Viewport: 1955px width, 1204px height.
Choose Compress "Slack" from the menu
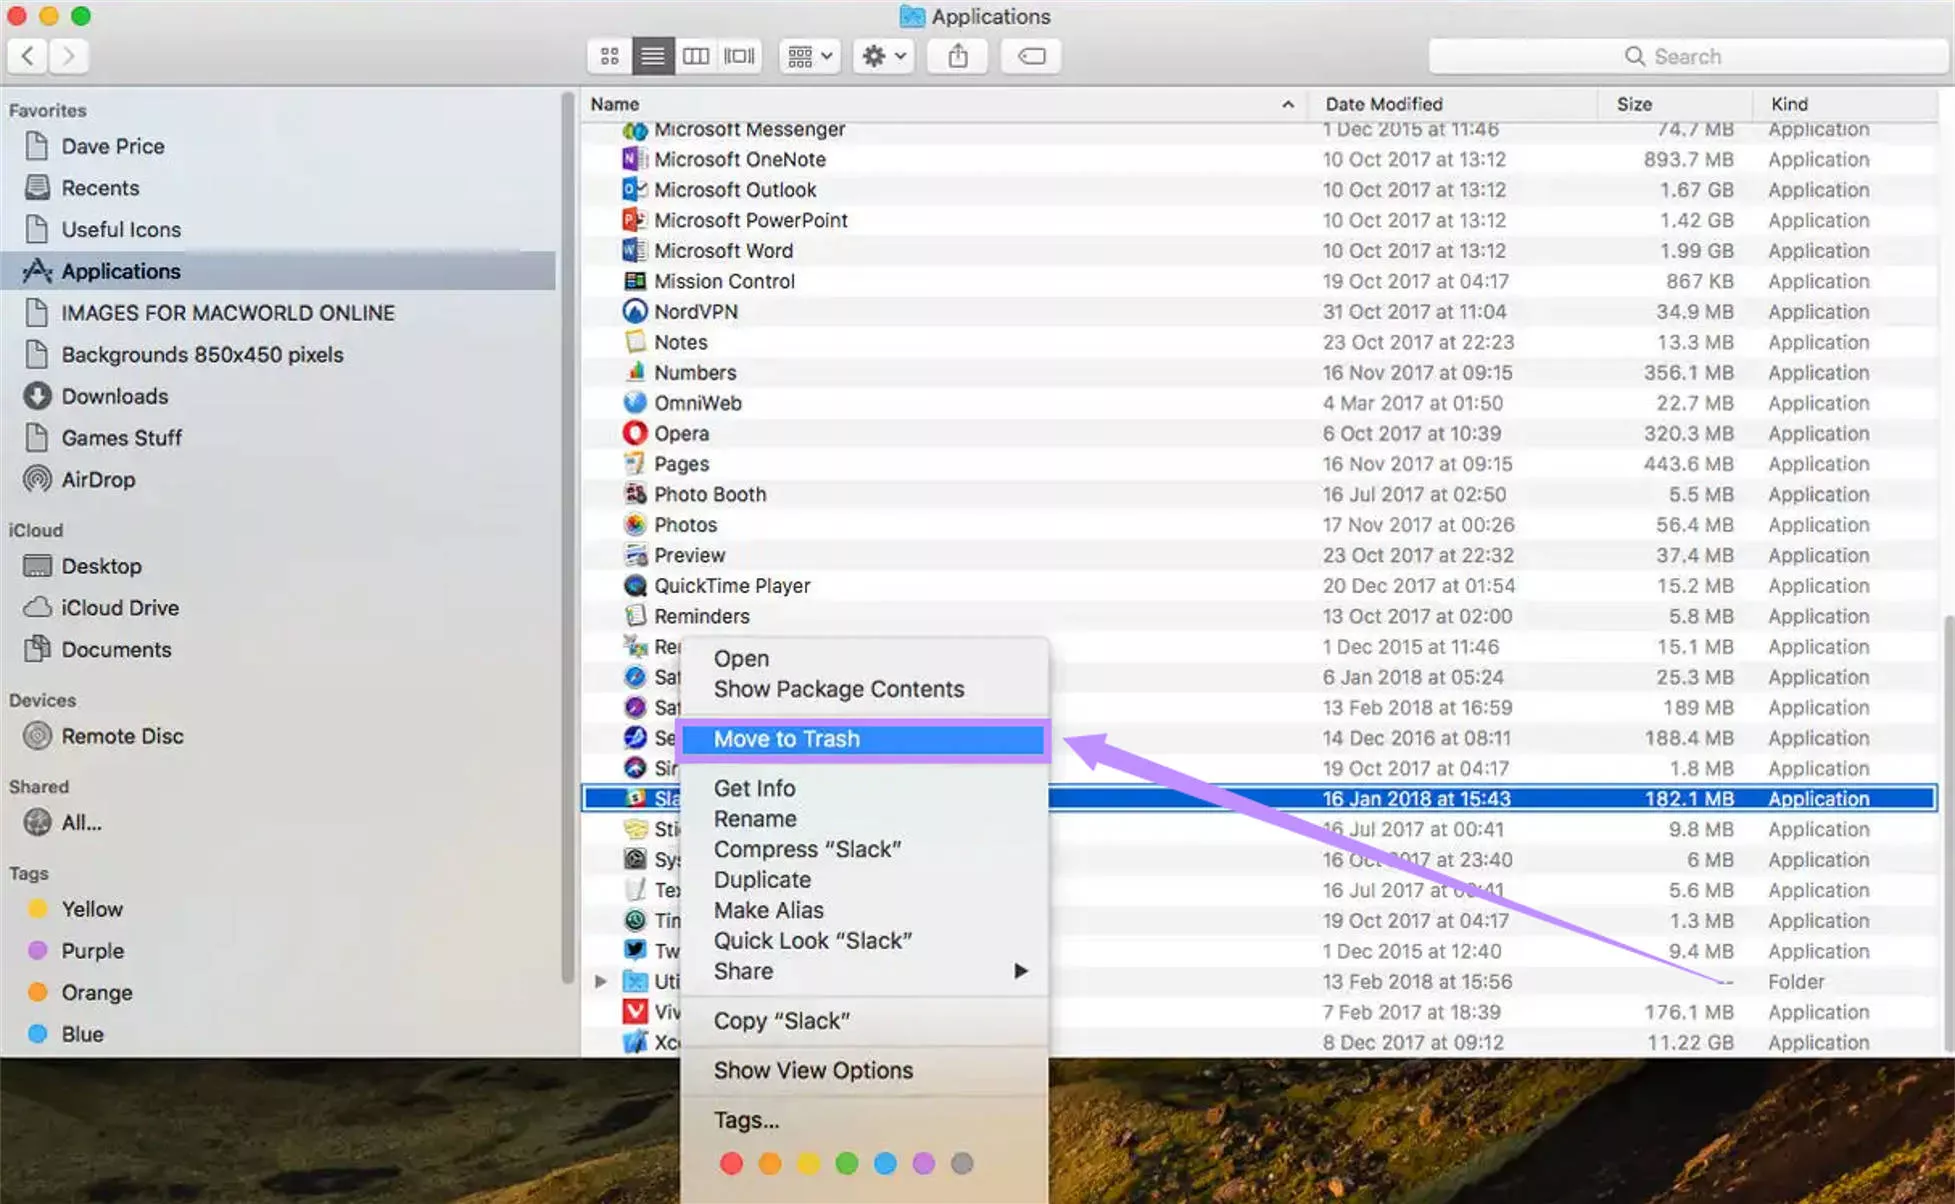tap(808, 848)
